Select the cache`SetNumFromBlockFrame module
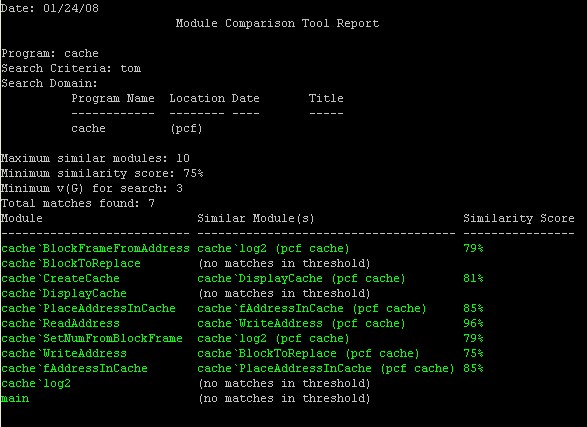Image resolution: width=587 pixels, height=427 pixels. [x=92, y=338]
